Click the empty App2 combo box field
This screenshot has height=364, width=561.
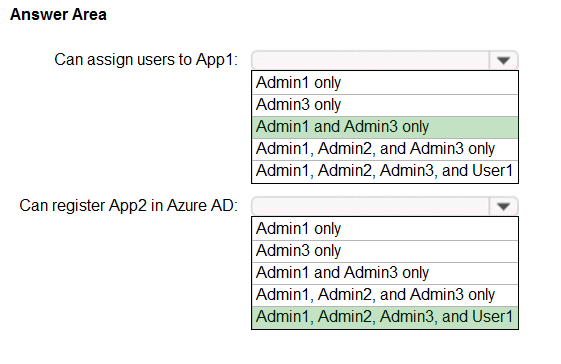tap(371, 207)
